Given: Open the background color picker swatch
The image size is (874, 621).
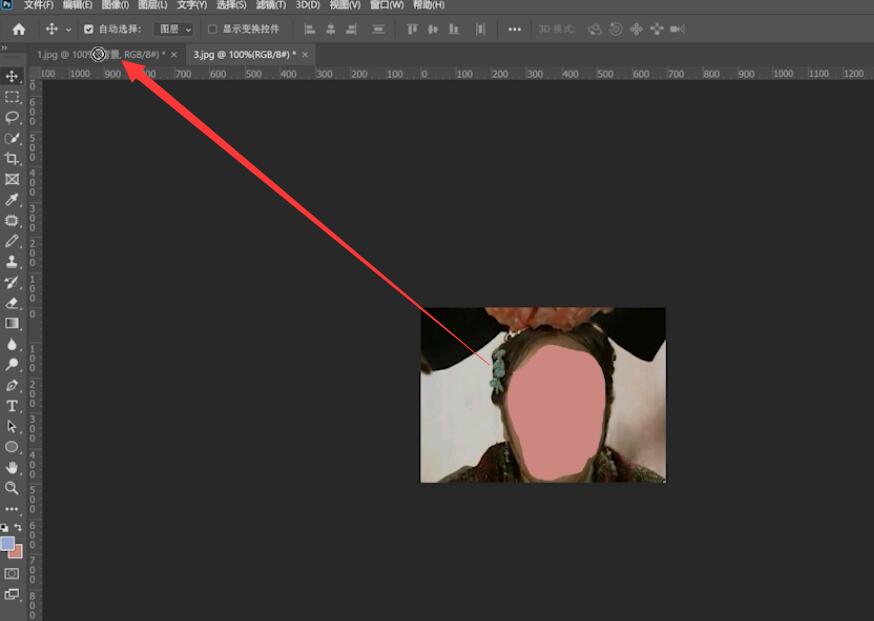Looking at the screenshot, I should (x=17, y=552).
